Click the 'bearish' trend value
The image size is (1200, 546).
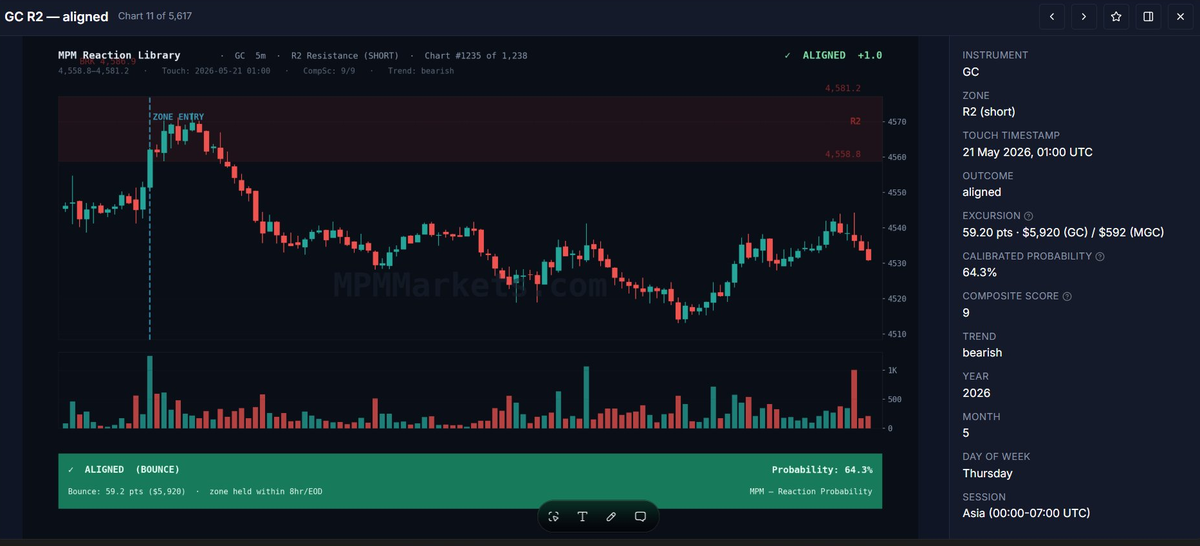pyautogui.click(x=982, y=352)
